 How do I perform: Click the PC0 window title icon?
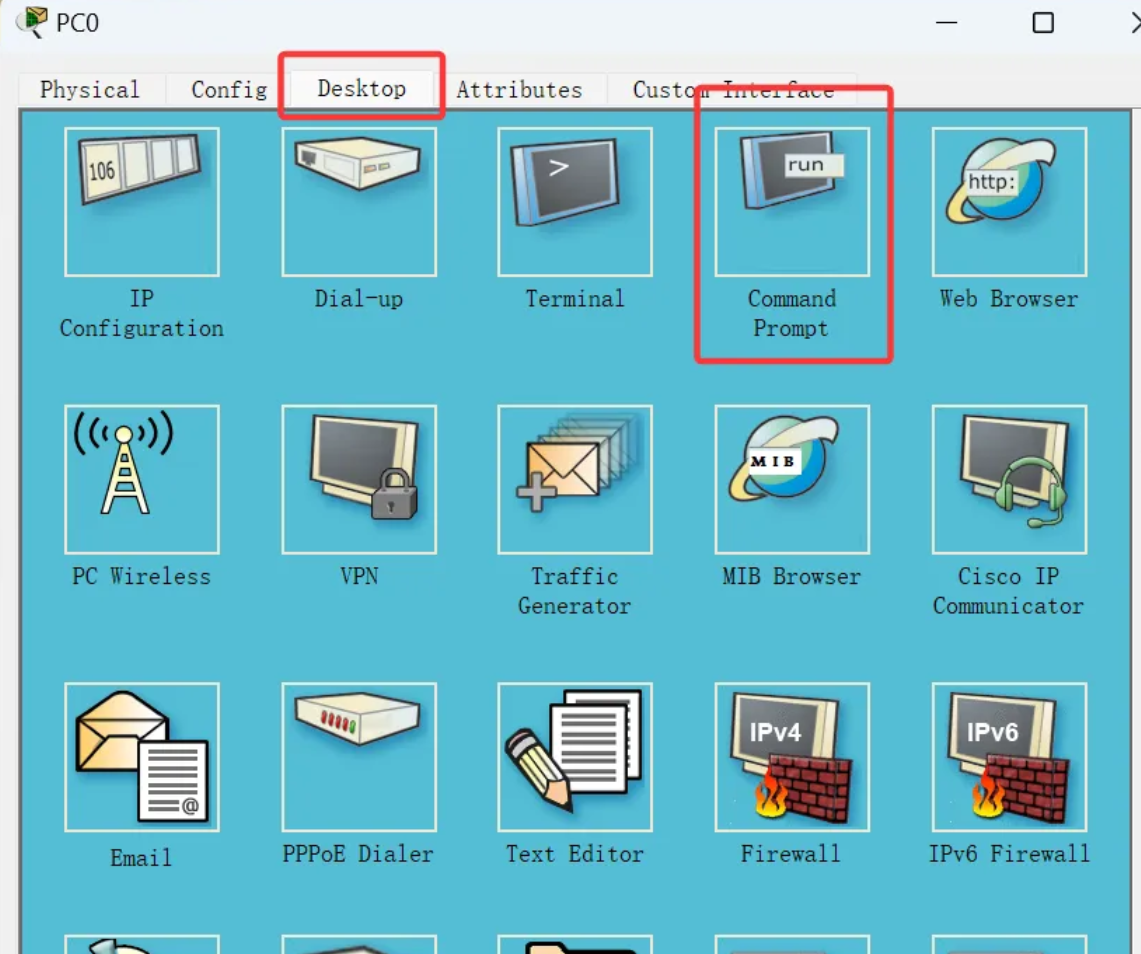pos(33,21)
